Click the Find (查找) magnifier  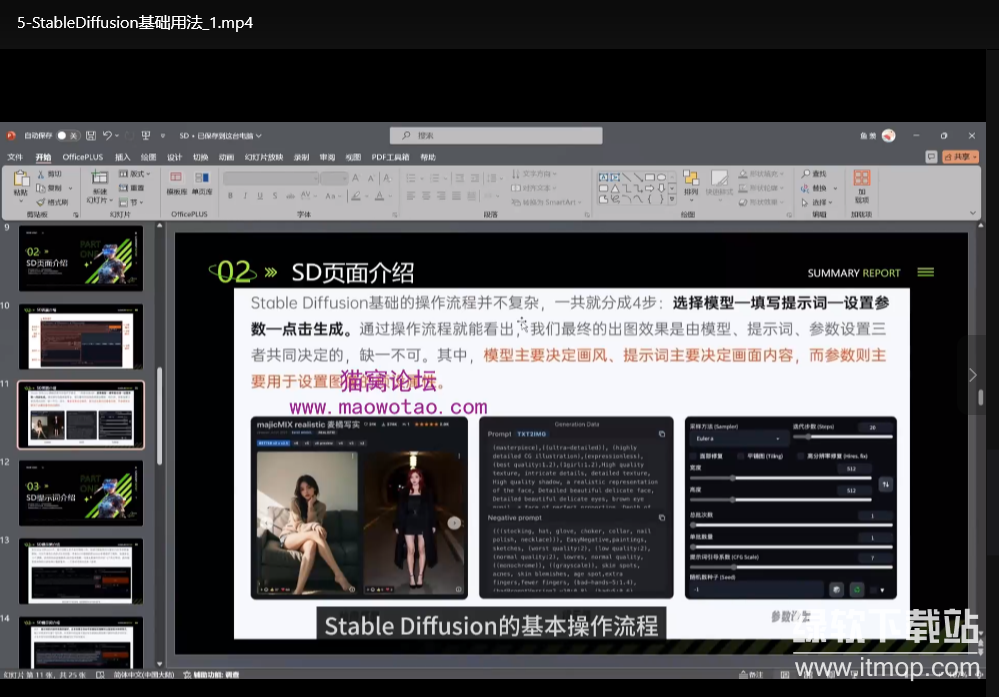806,174
